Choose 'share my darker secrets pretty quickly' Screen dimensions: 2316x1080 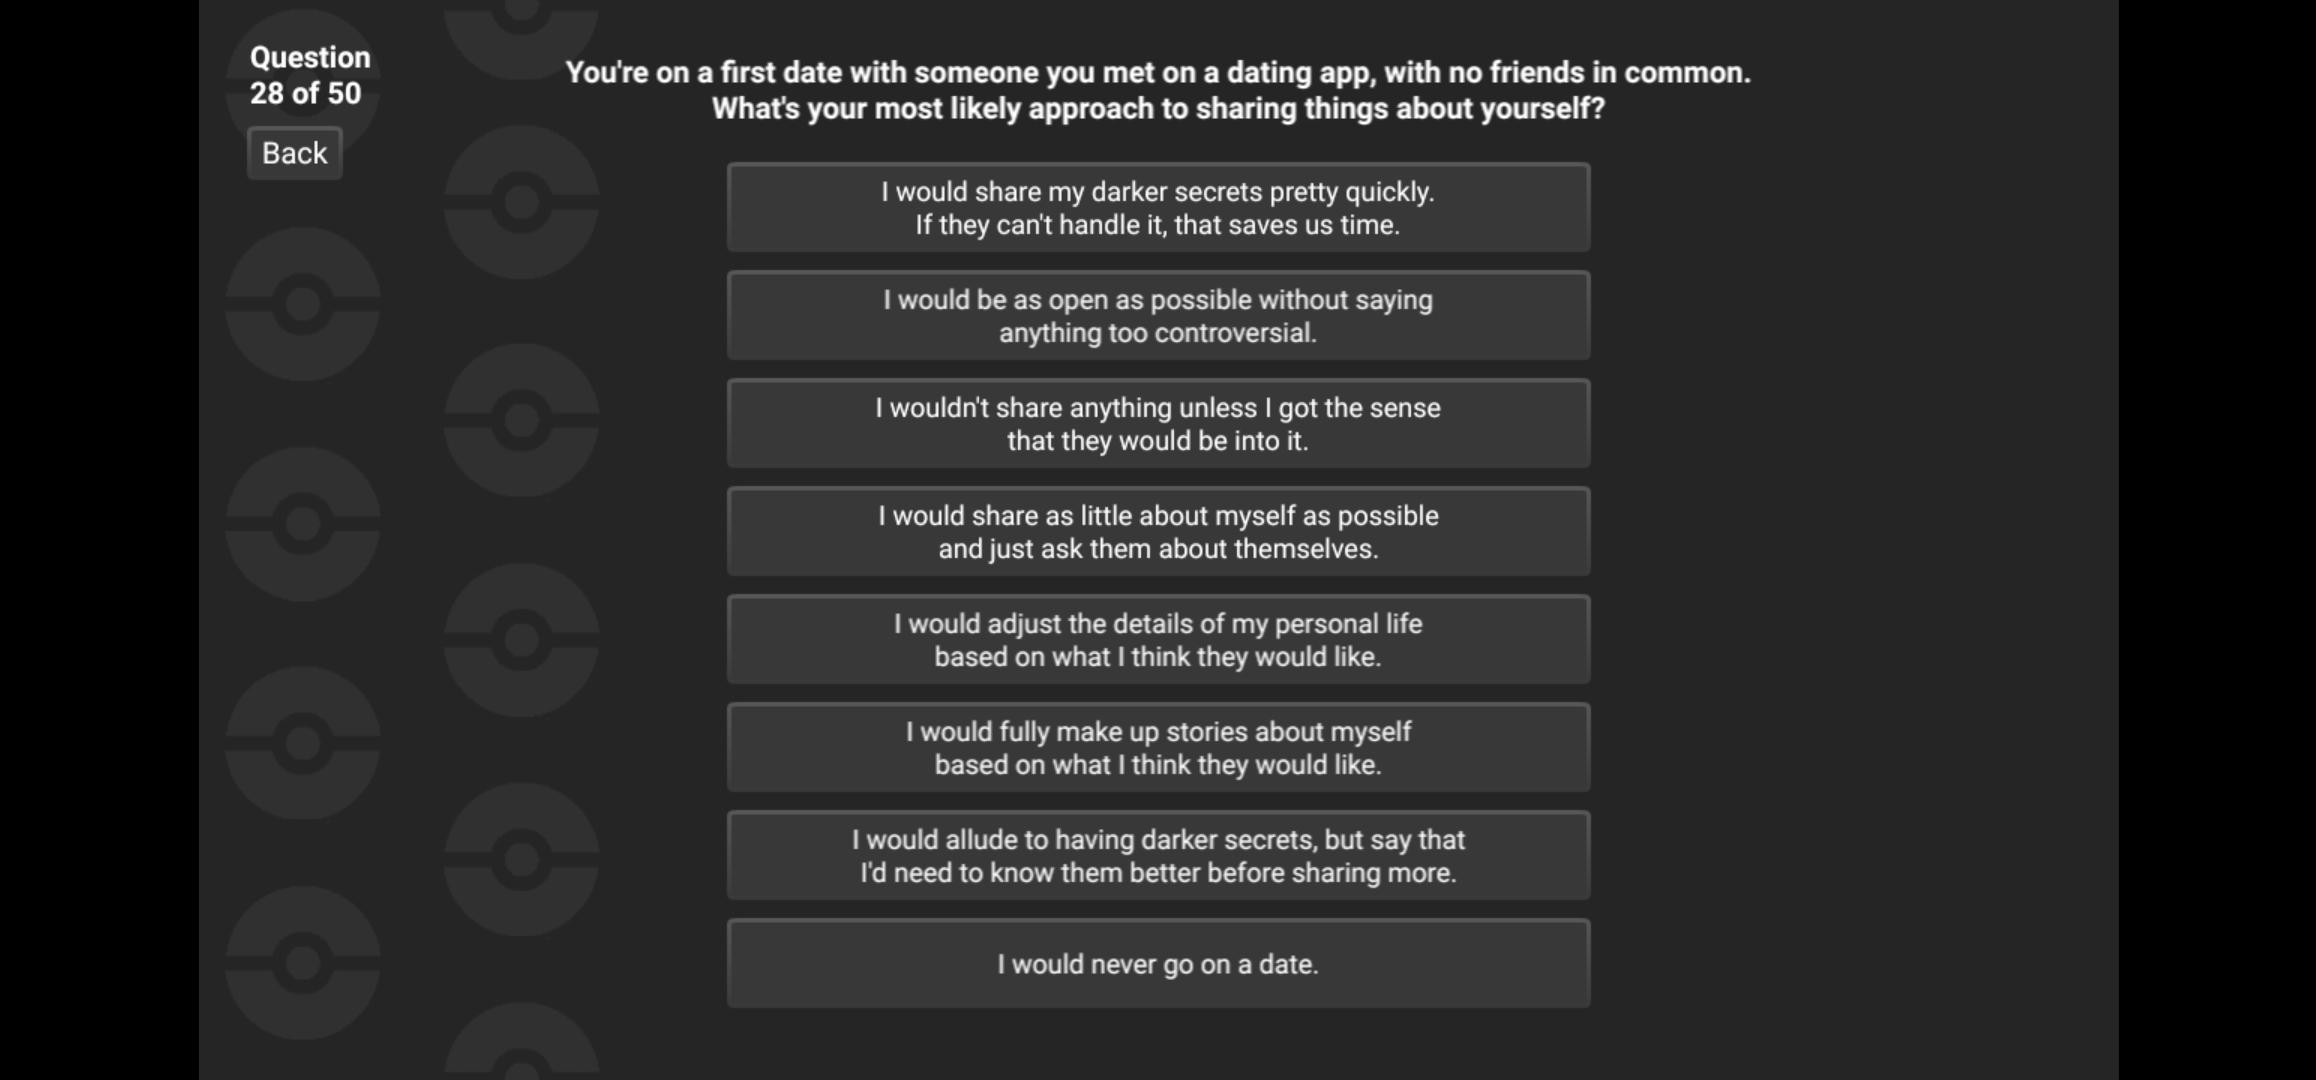pyautogui.click(x=1158, y=208)
